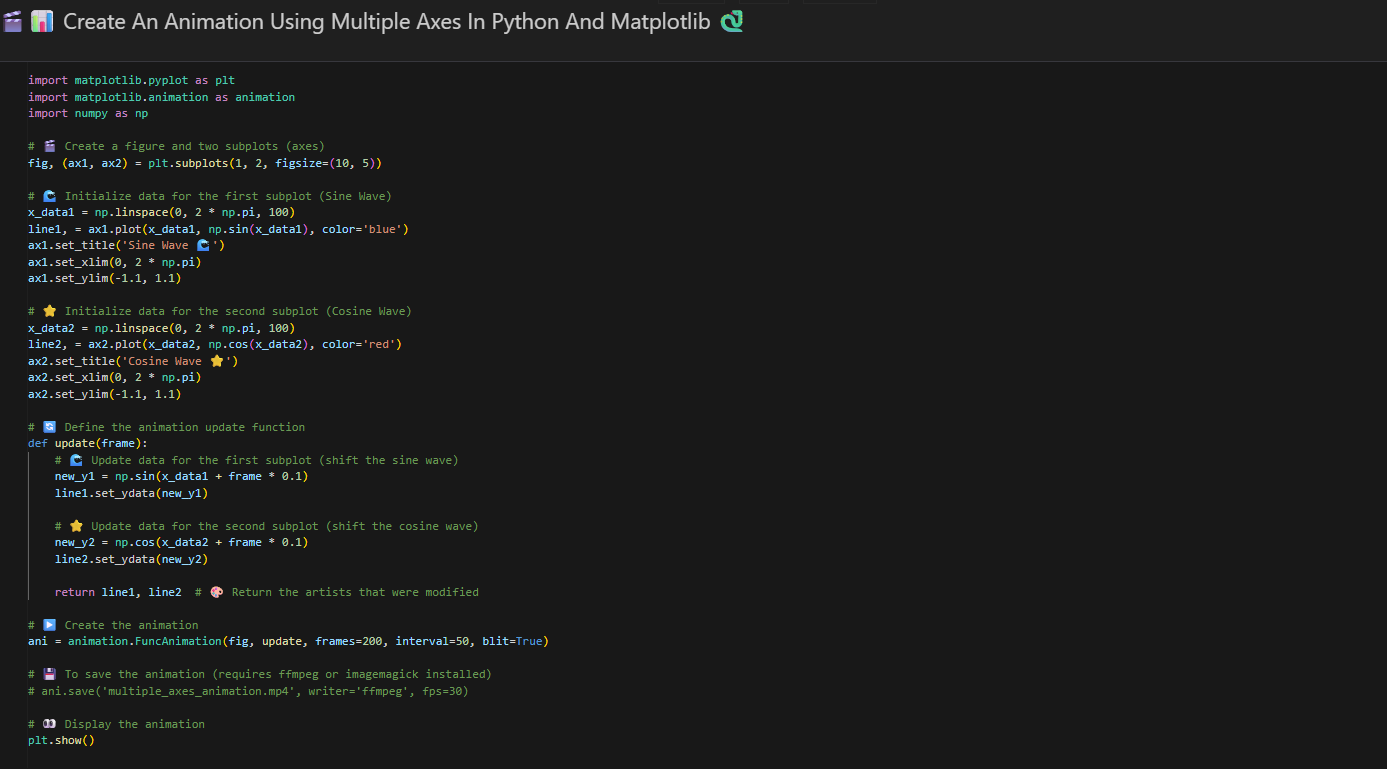This screenshot has height=769, width=1387.
Task: Click the 'line1.set_ydata(new_y1)' line
Action: 131,493
